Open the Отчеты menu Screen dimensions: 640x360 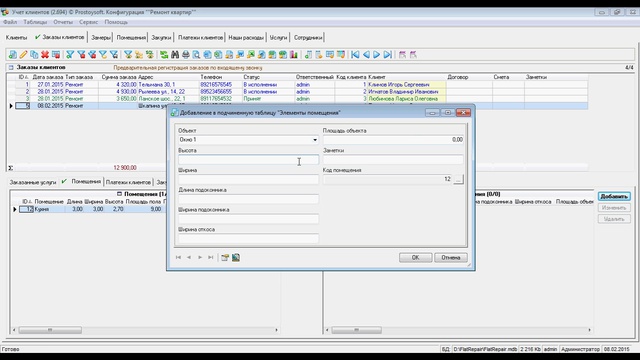(x=63, y=22)
